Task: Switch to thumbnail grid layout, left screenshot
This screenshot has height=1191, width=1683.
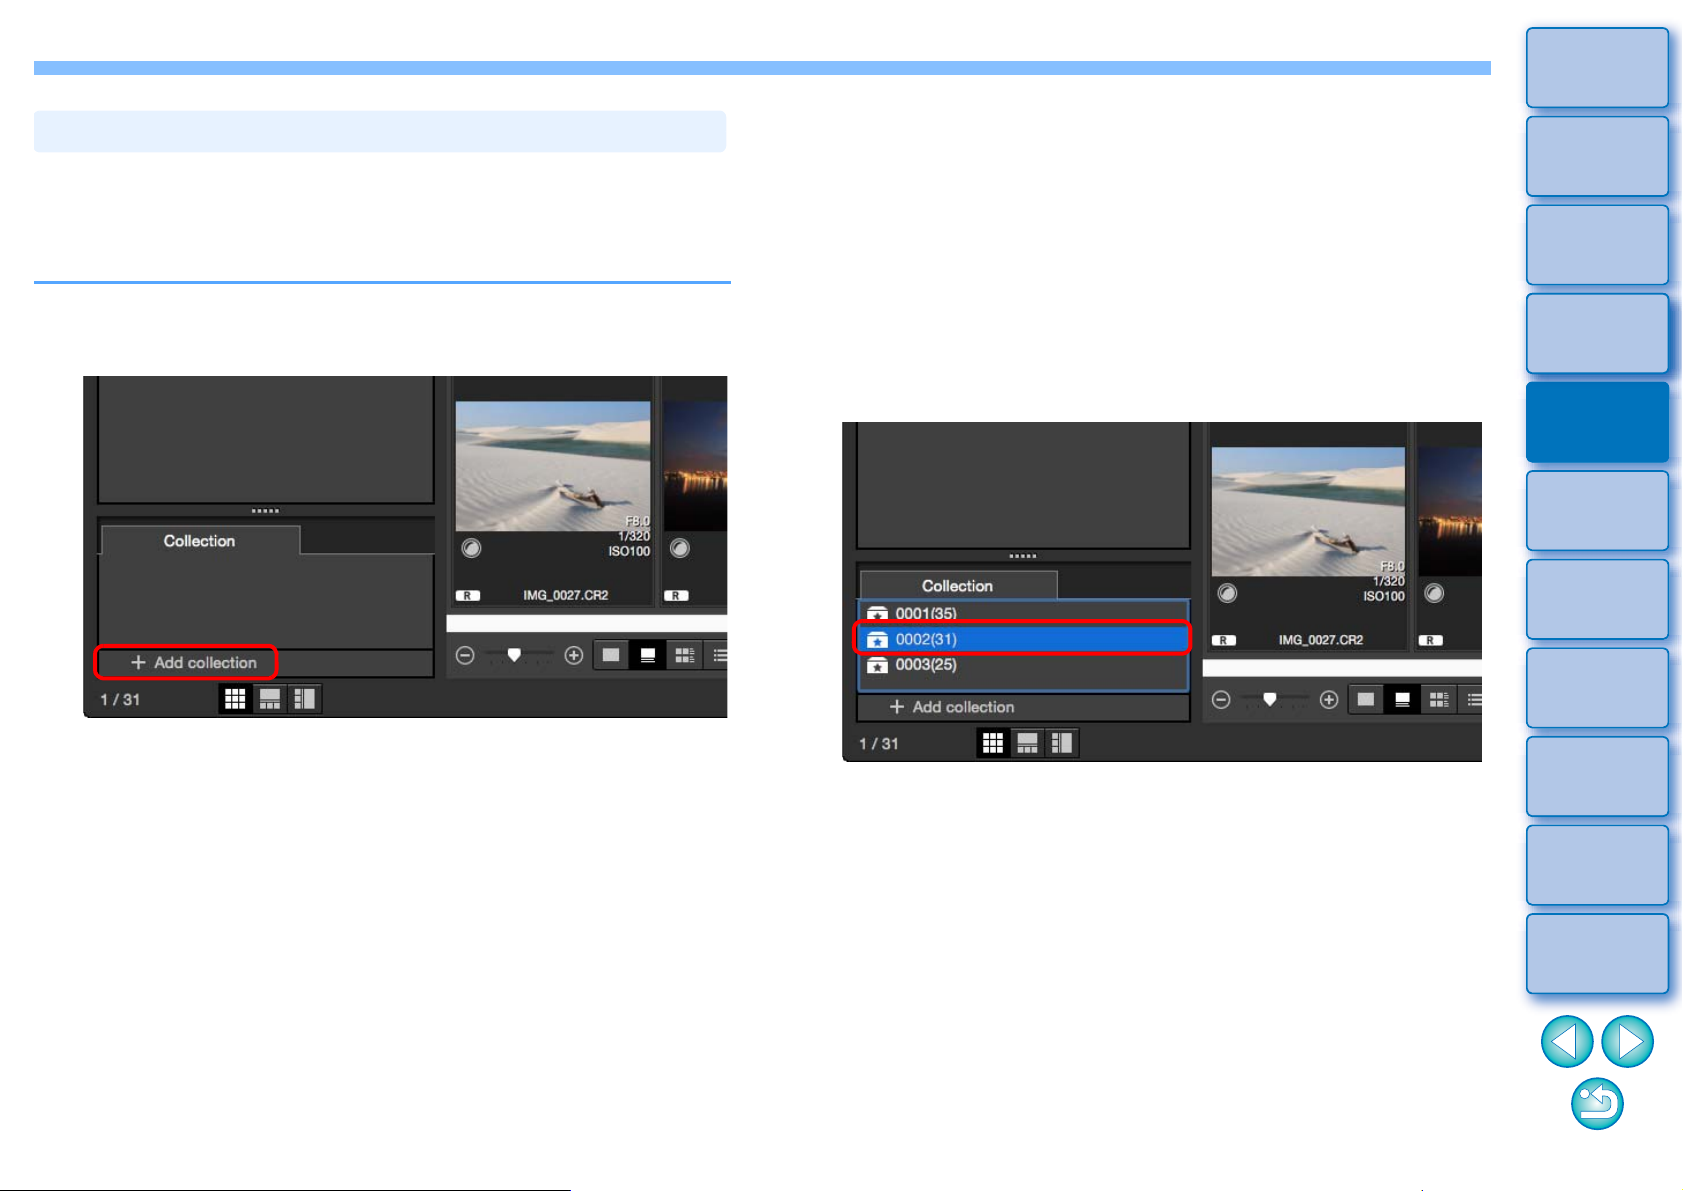Action: (x=235, y=699)
